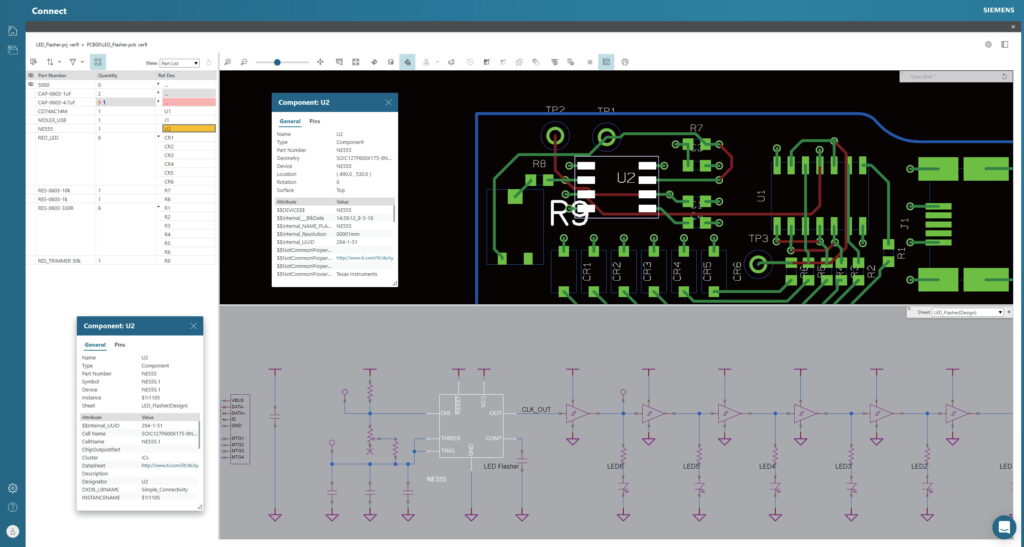Toggle the highlighted grid view button
The height and width of the screenshot is (547, 1024).
tap(97, 62)
